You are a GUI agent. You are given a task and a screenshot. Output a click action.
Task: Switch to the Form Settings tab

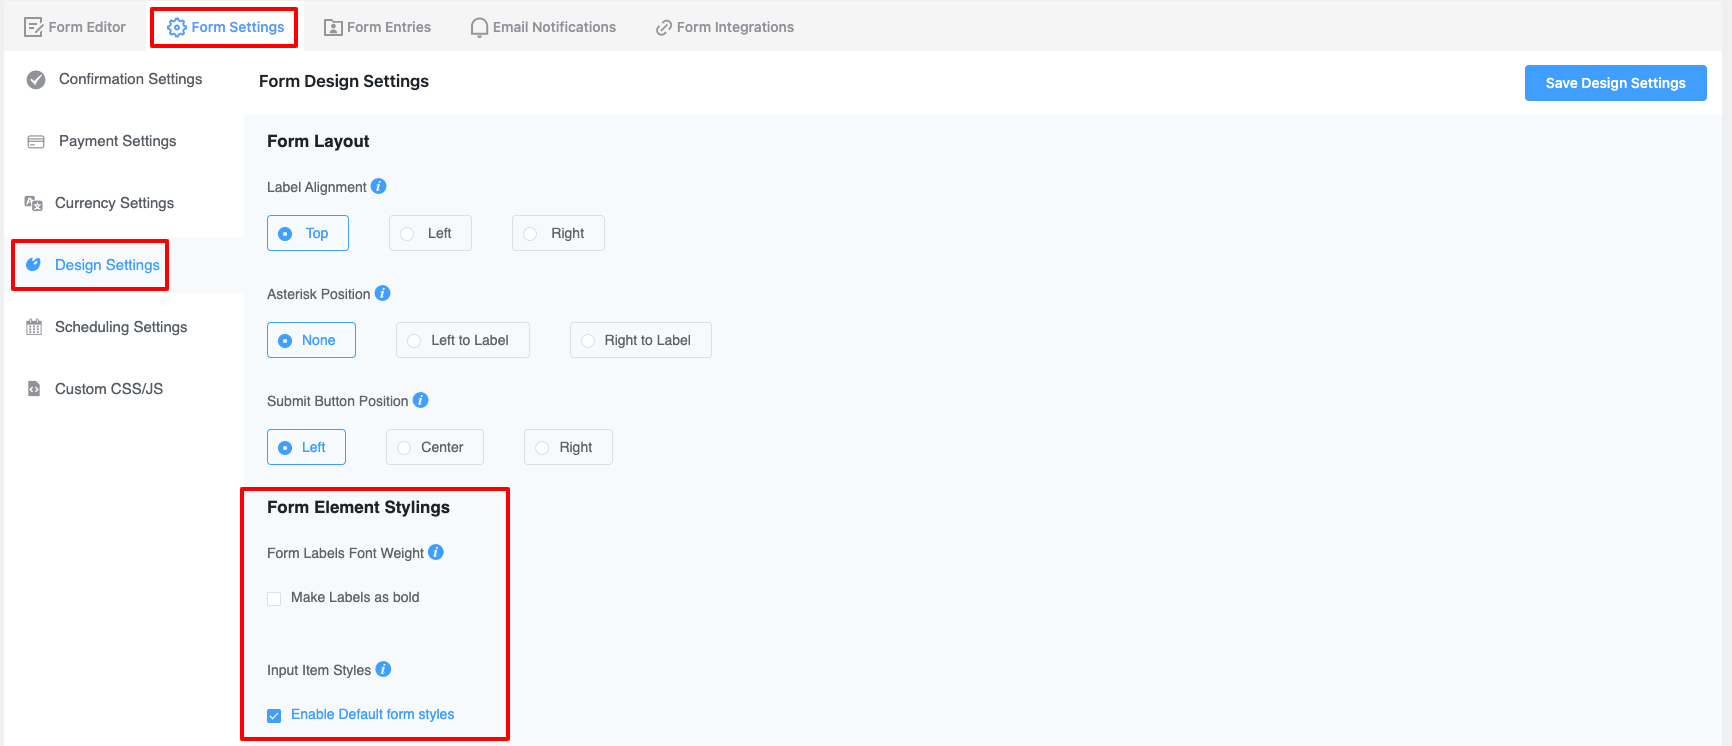coord(226,27)
